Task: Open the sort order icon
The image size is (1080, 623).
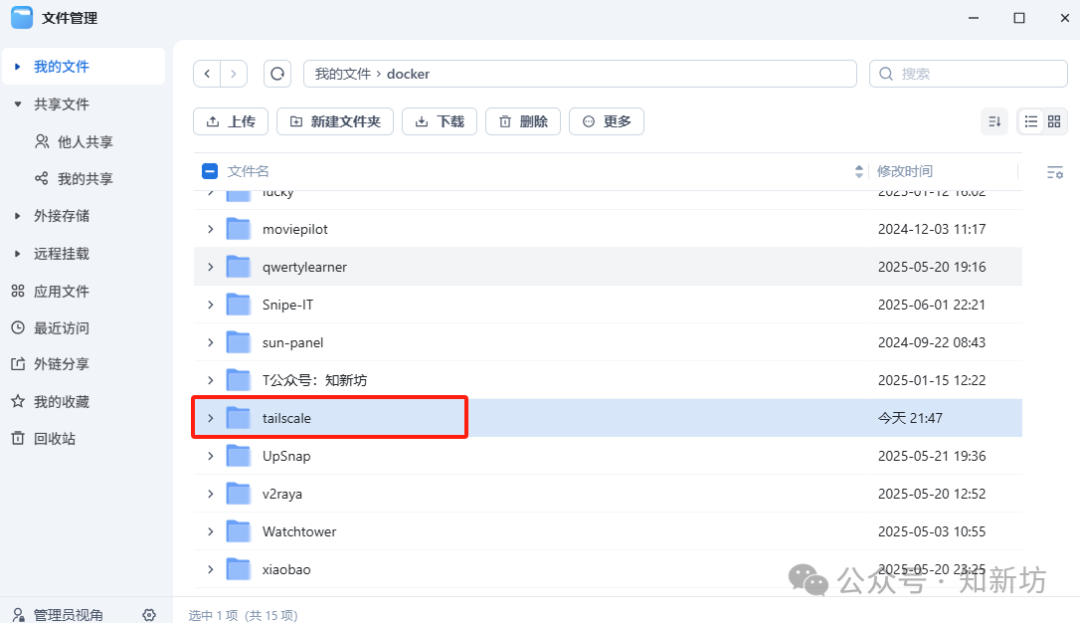Action: [x=994, y=121]
